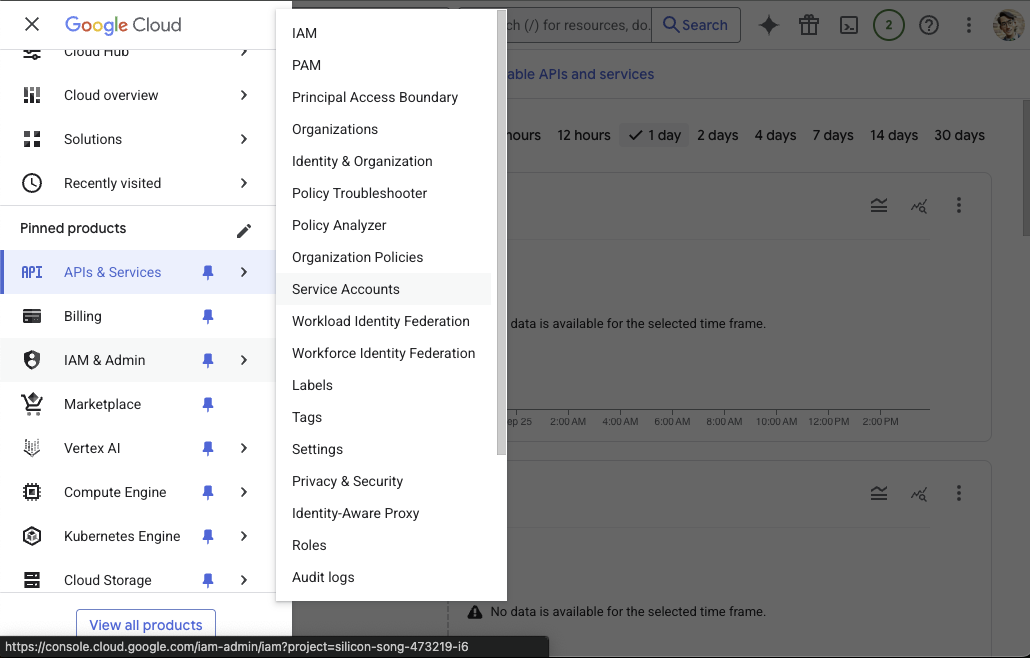The height and width of the screenshot is (658, 1030).
Task: Open notifications badge showing 2
Action: [889, 25]
